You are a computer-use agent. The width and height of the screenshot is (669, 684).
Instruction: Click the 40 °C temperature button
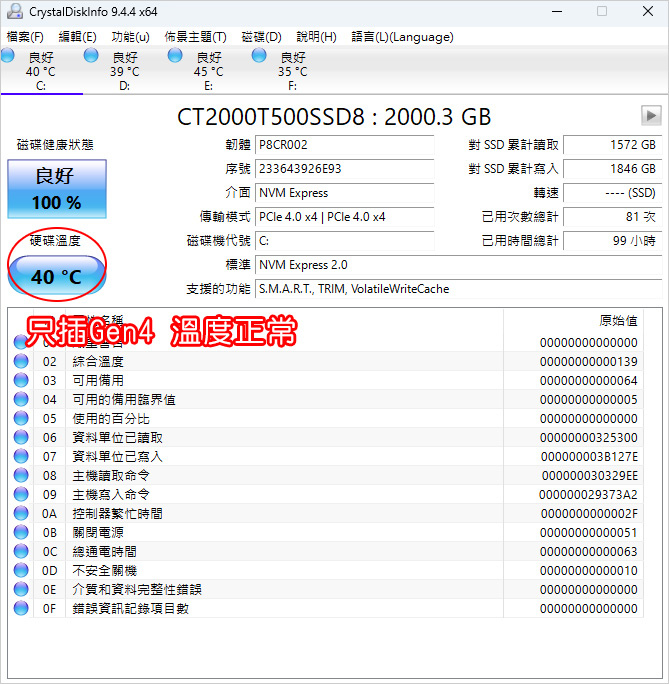(57, 276)
